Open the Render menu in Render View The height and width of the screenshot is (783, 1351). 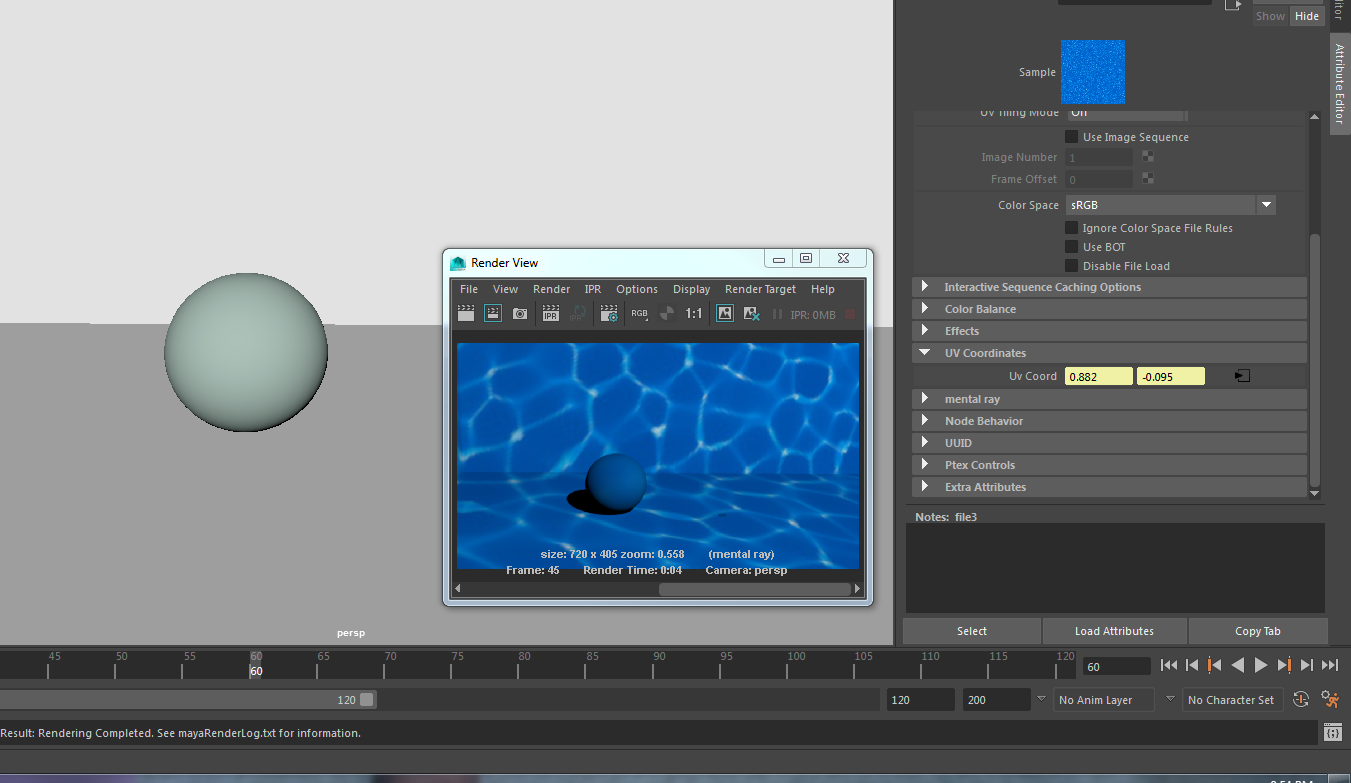click(x=551, y=289)
